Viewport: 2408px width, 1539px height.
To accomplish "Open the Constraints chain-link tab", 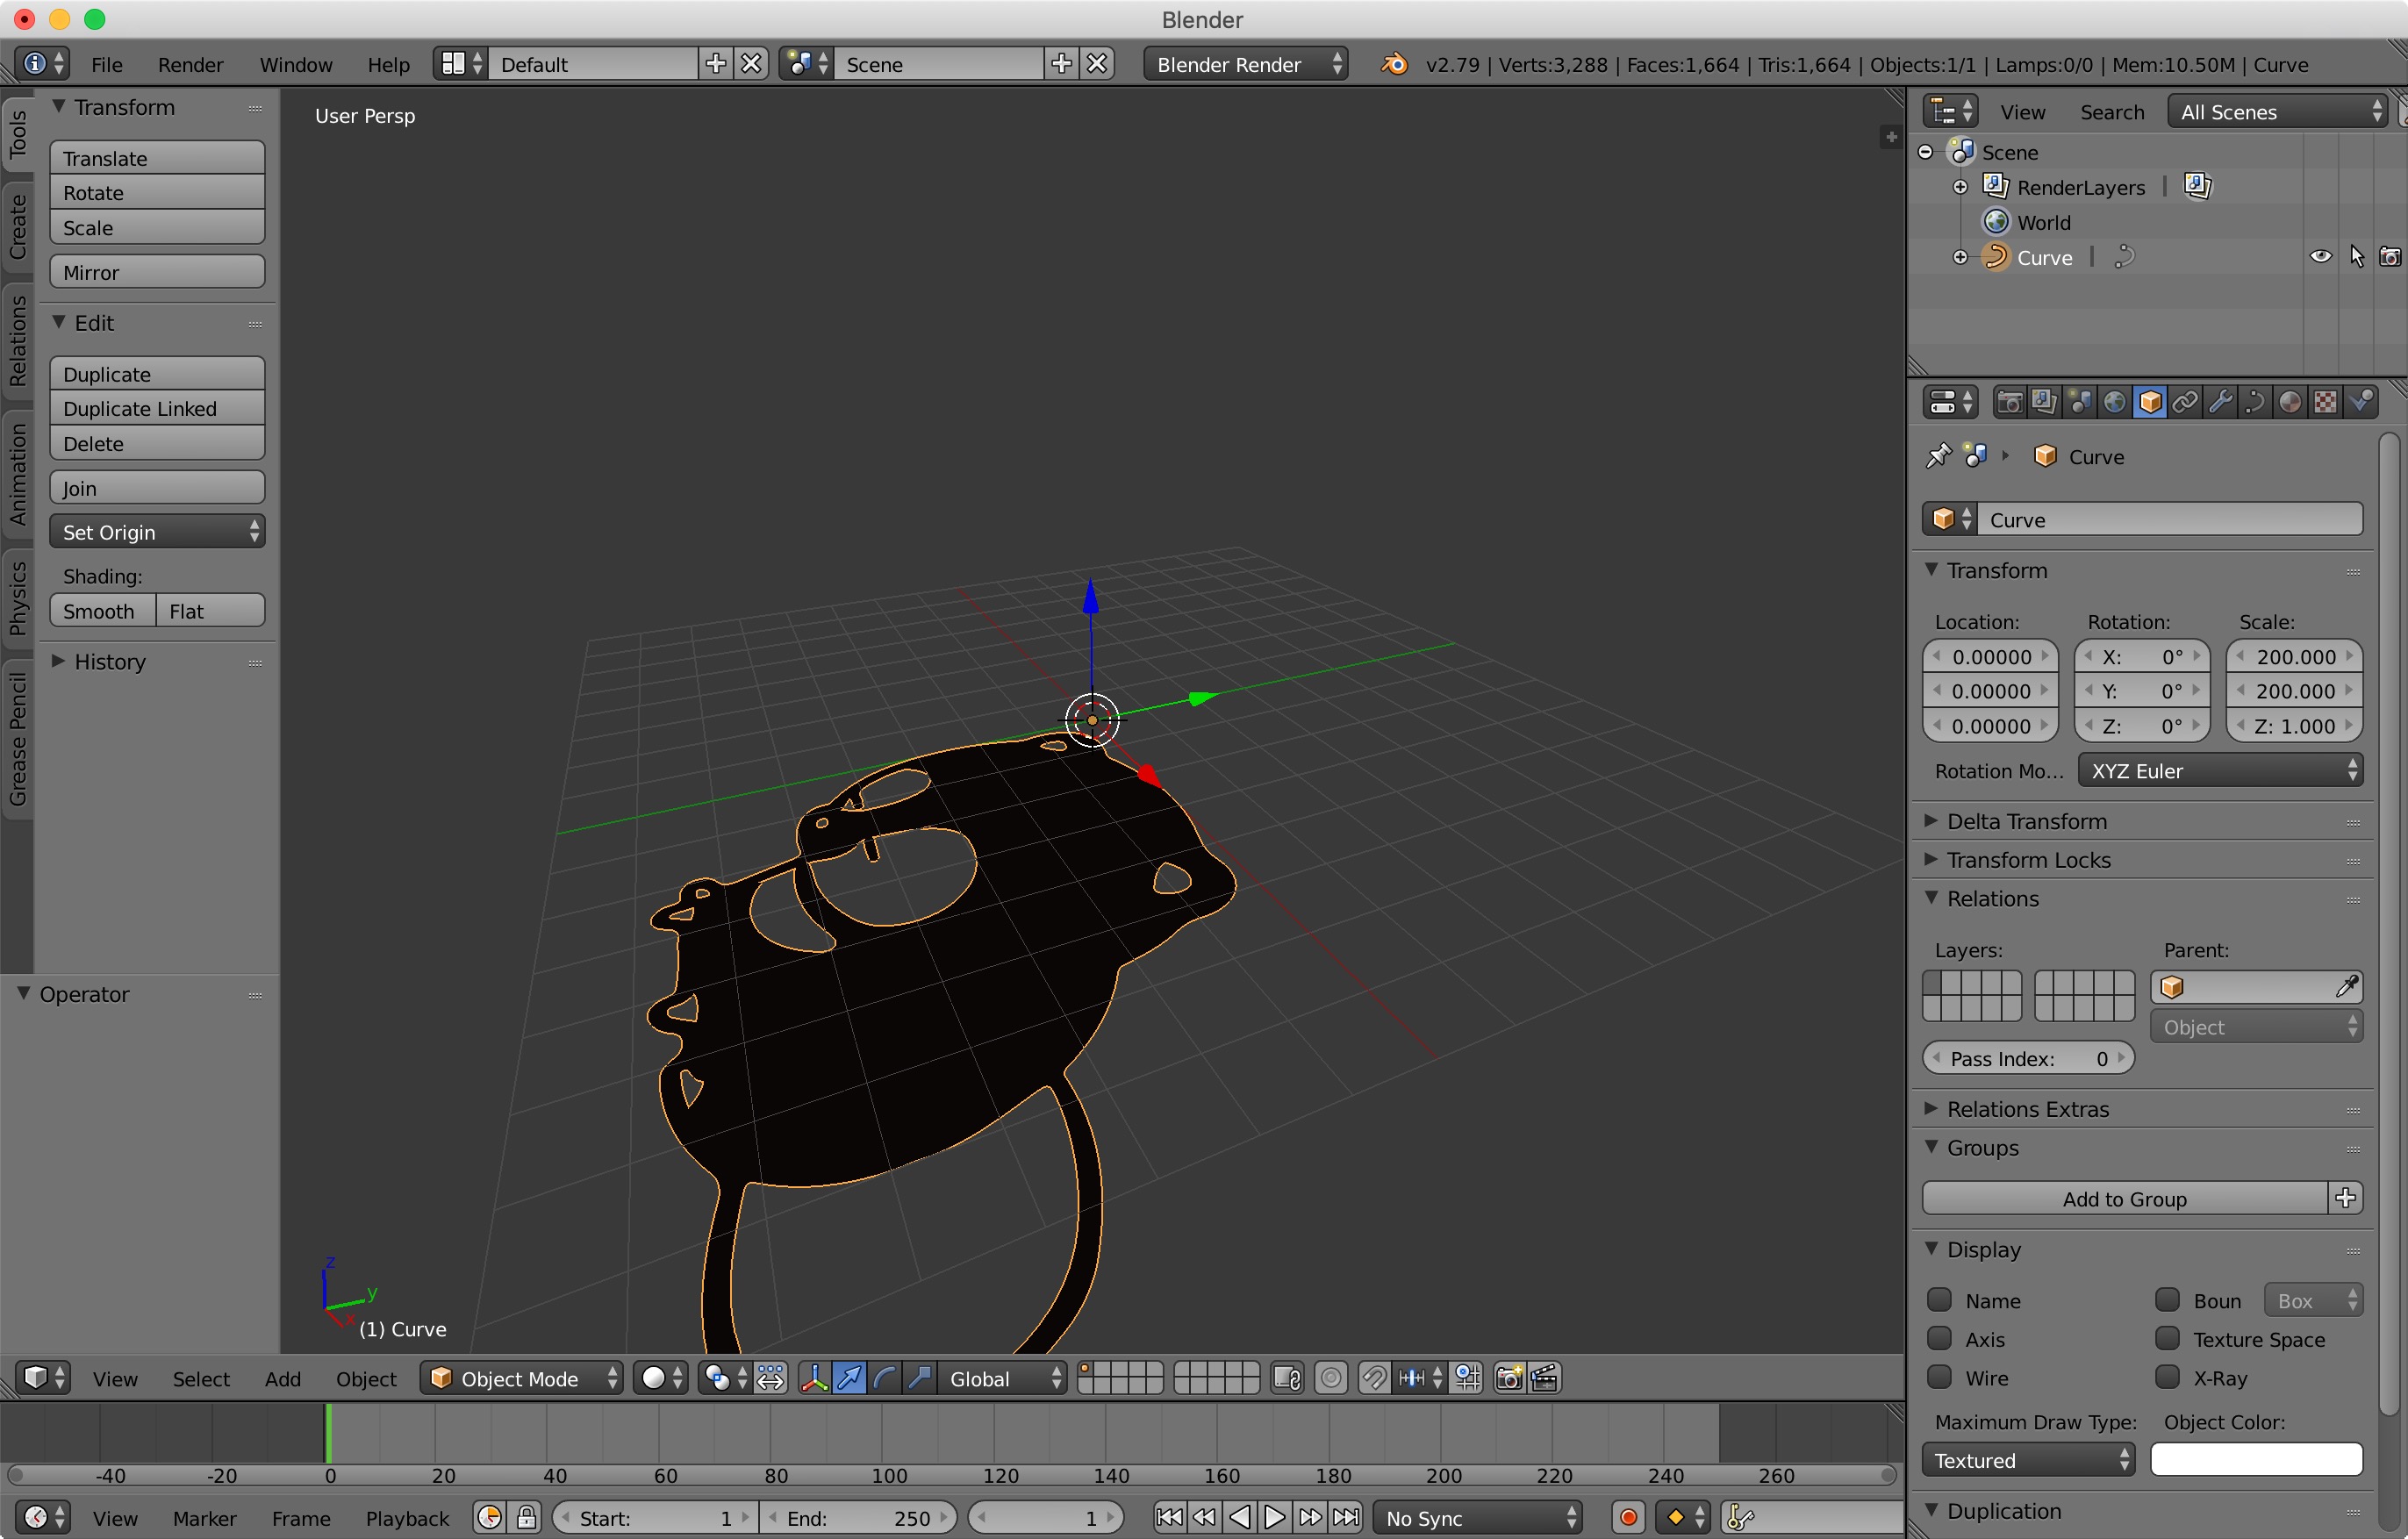I will pyautogui.click(x=2185, y=402).
